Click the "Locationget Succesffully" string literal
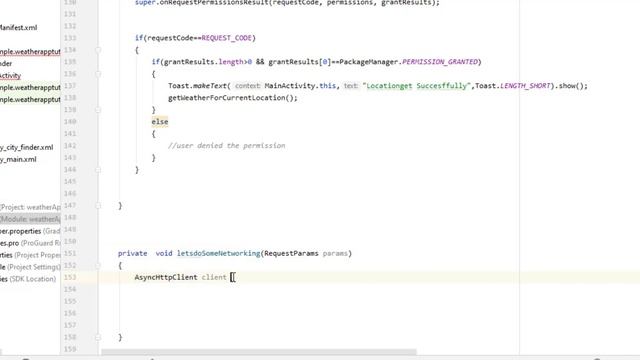640x360 pixels. tap(417, 86)
